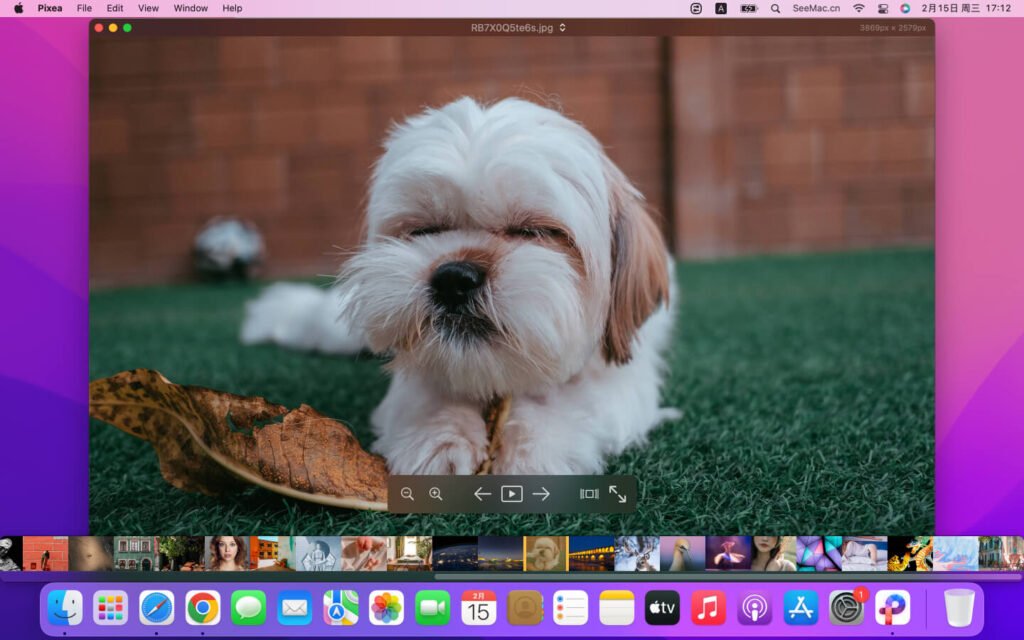The image size is (1024, 640).
Task: Click the input source 'A' icon in menu bar
Action: tap(721, 8)
